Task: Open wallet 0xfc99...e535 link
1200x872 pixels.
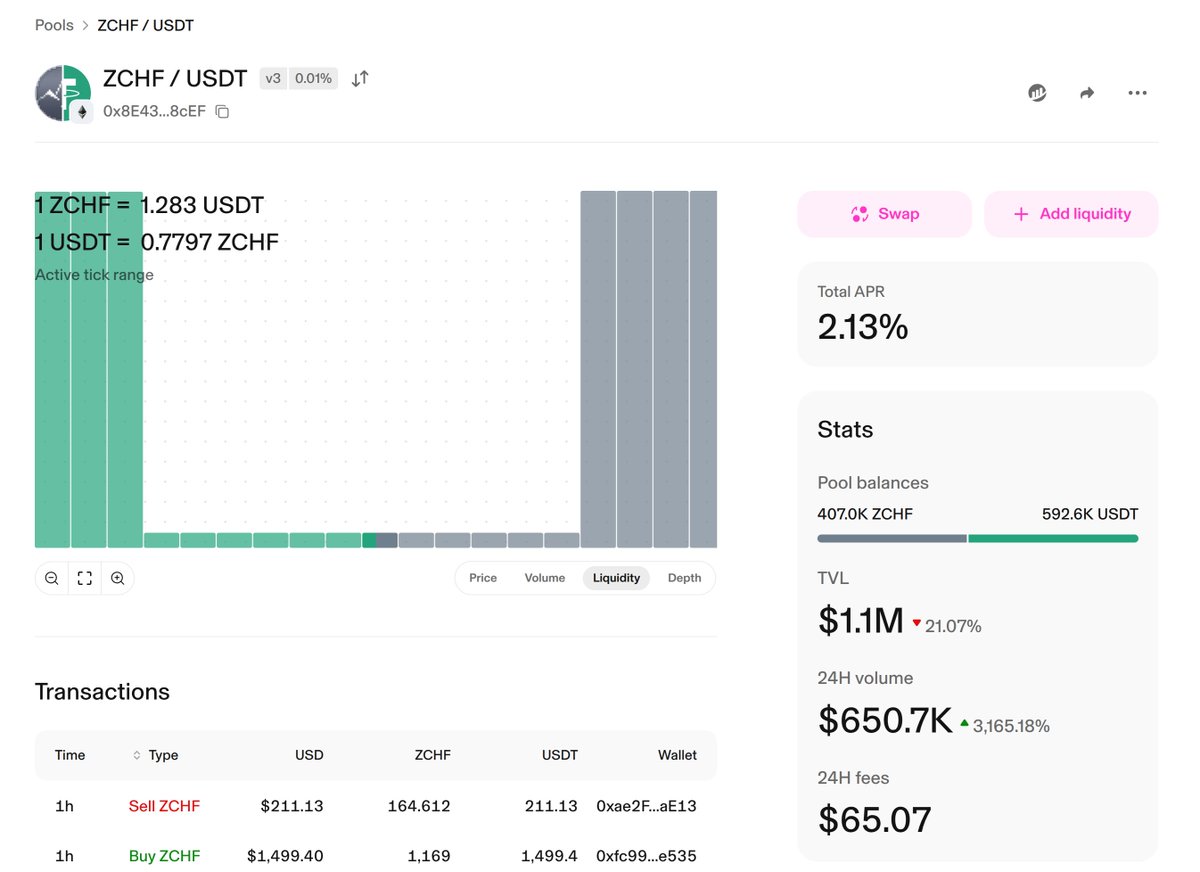Action: coord(646,856)
